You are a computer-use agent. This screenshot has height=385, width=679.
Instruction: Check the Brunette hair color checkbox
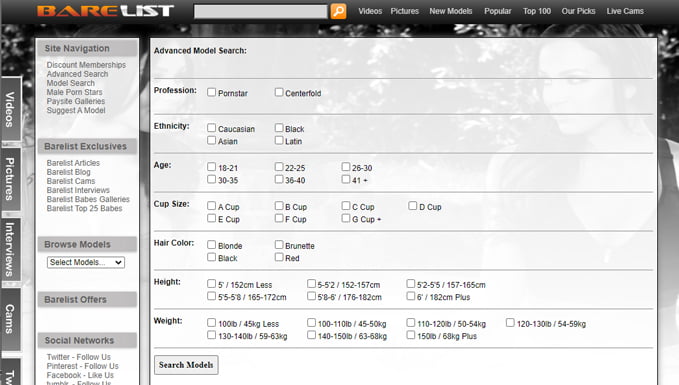coord(279,245)
